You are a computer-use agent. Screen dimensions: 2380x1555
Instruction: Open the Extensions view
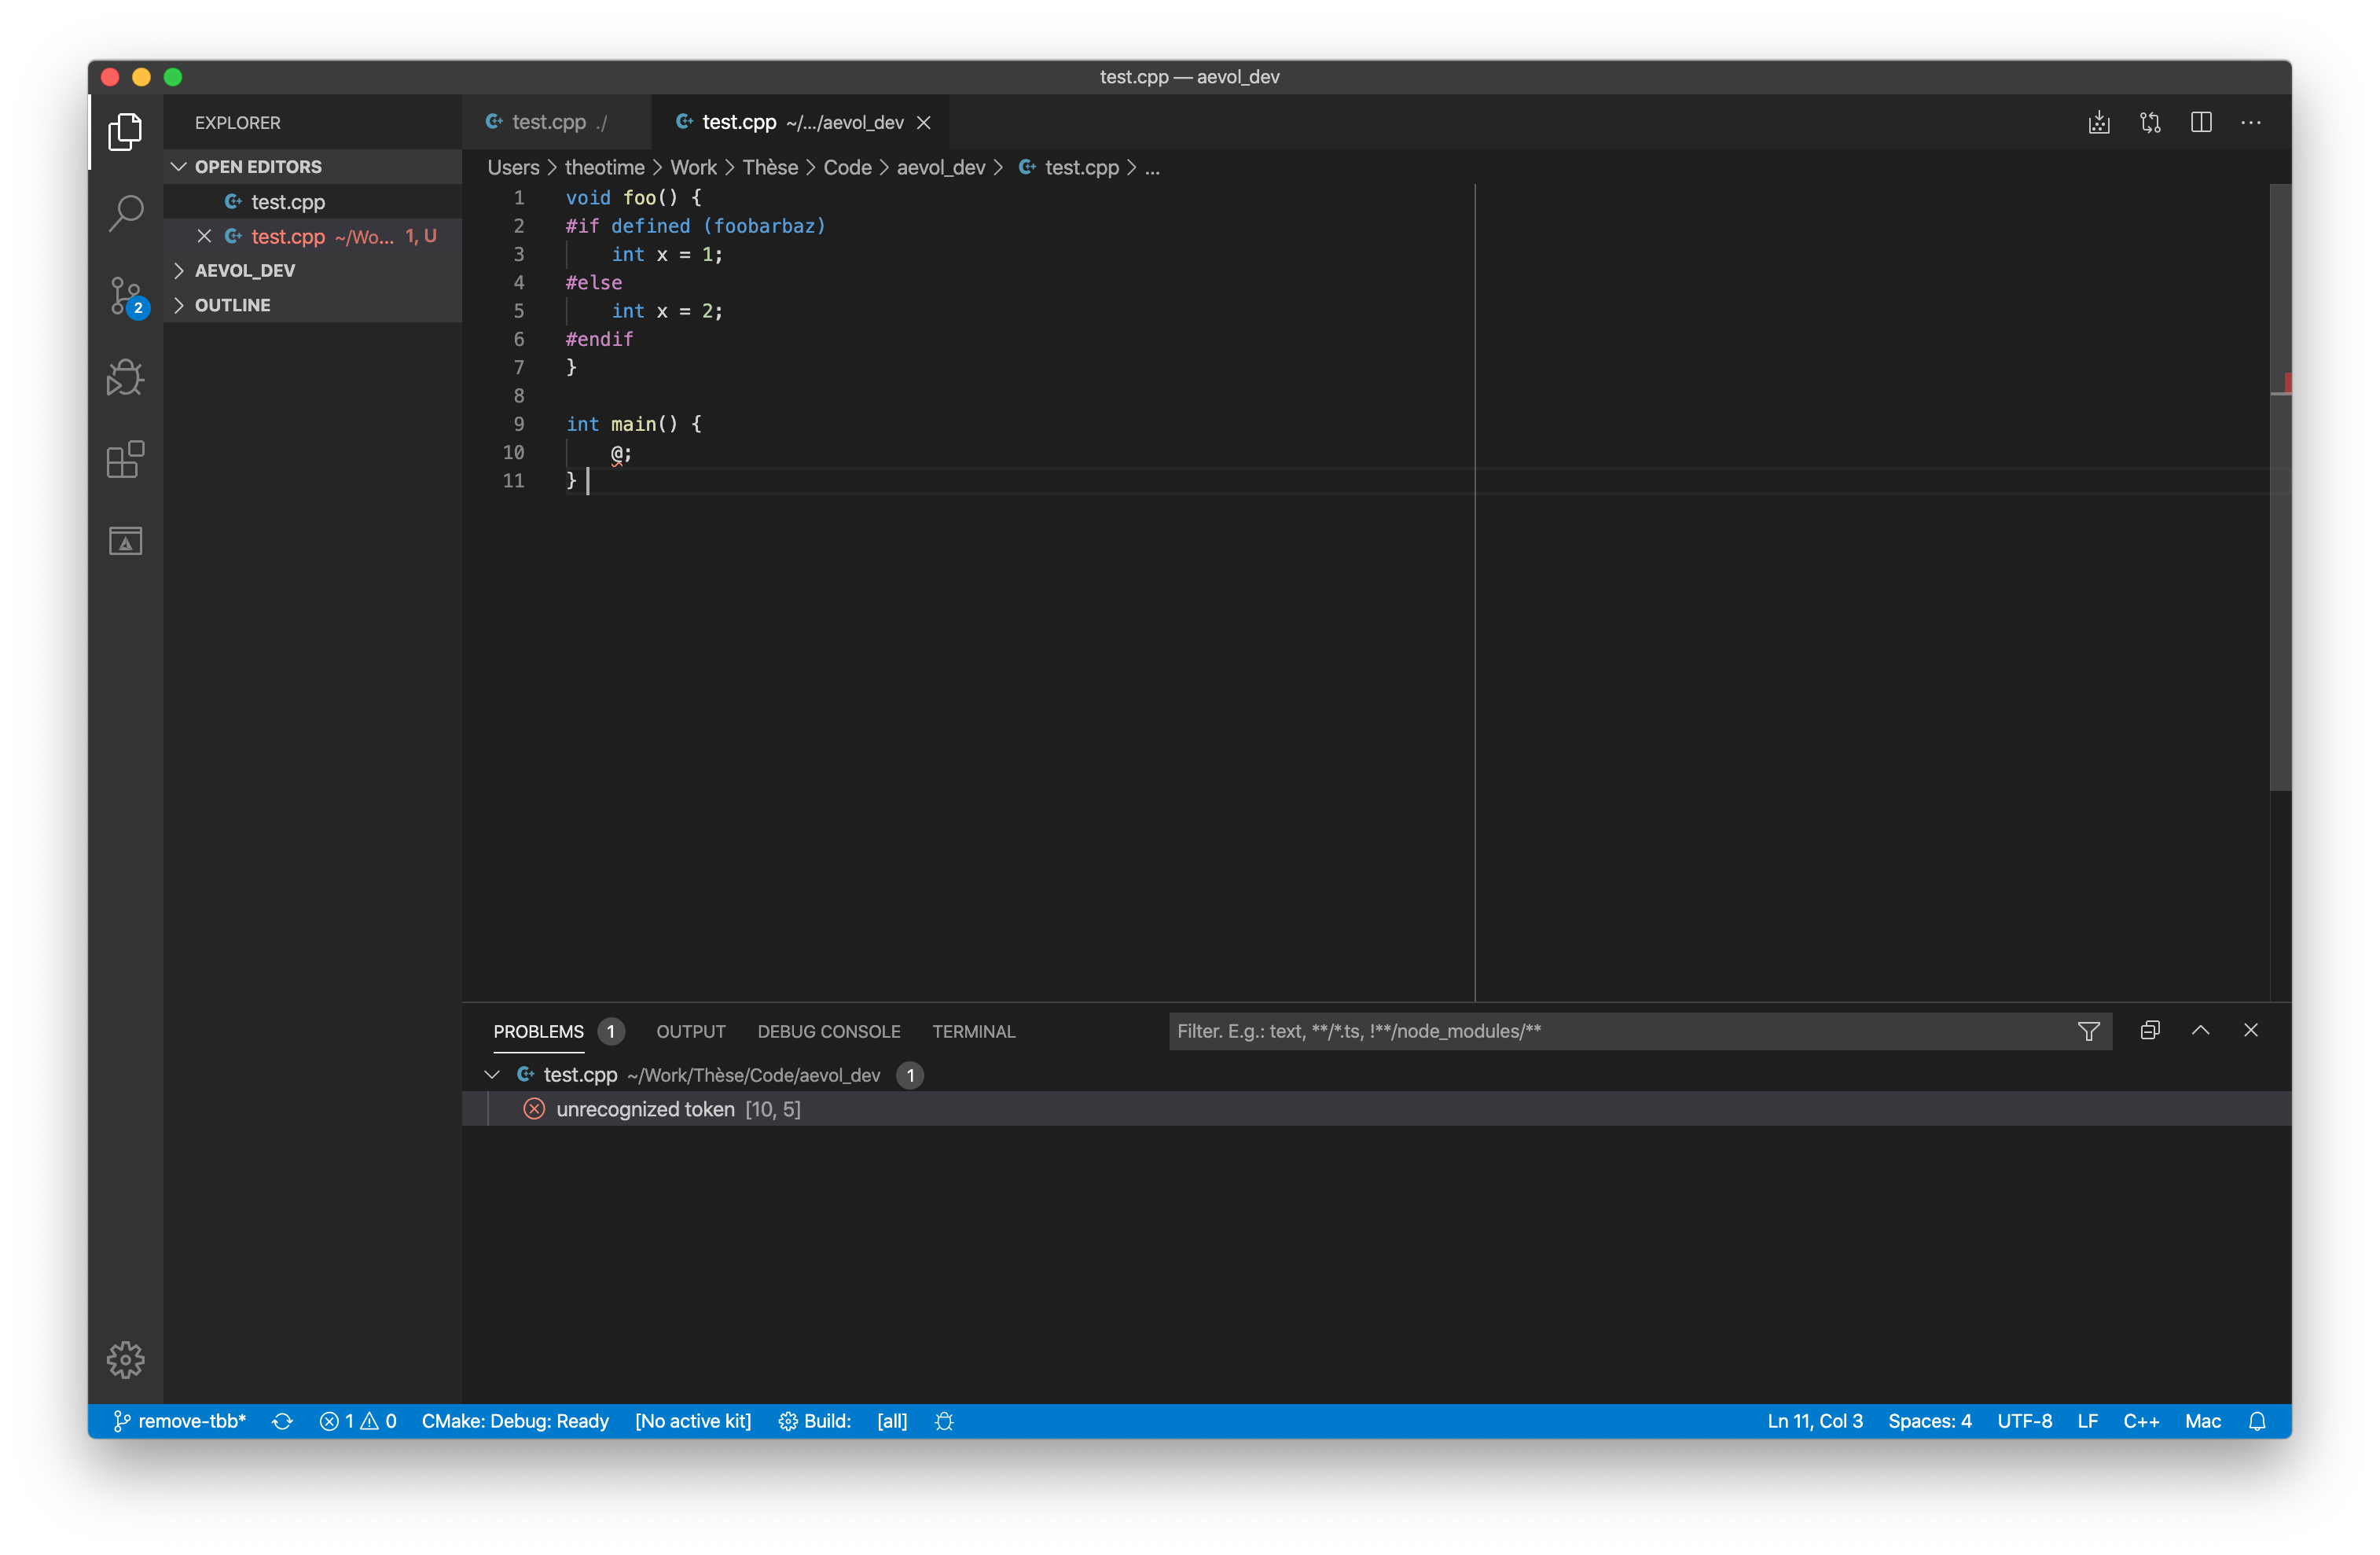tap(125, 459)
